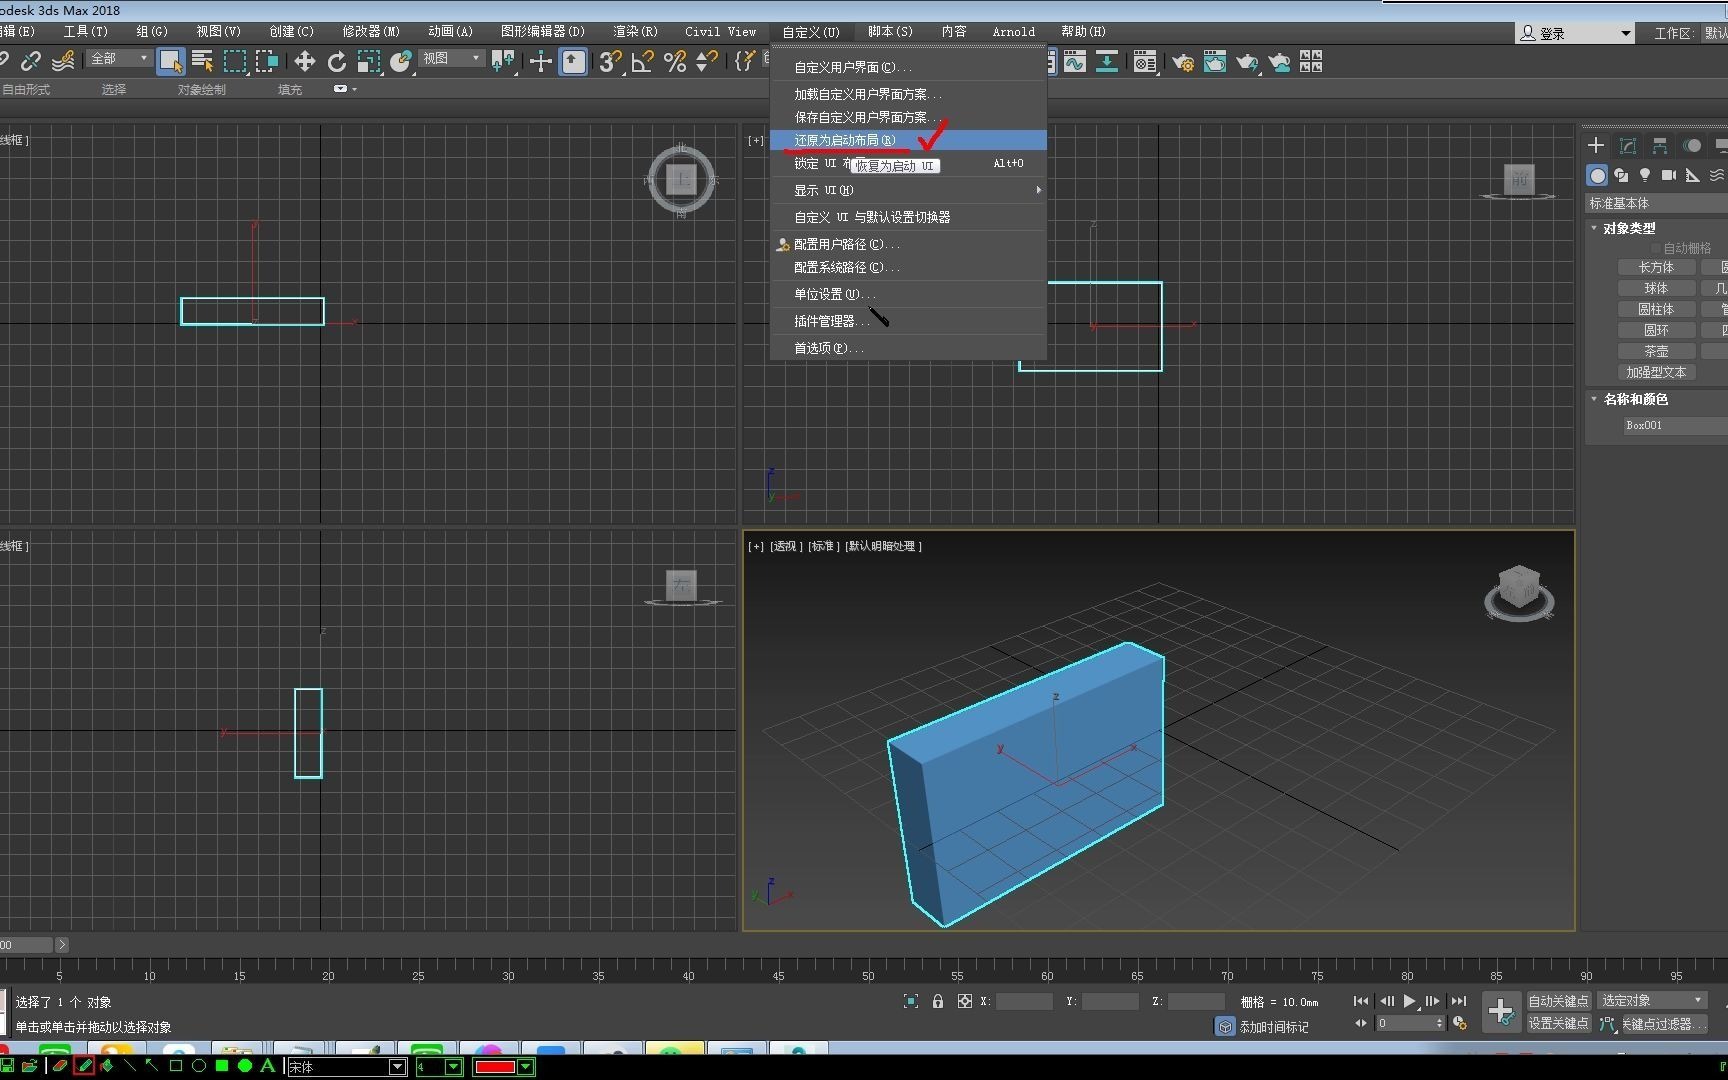Click the 长方体 primitive button

1657,267
